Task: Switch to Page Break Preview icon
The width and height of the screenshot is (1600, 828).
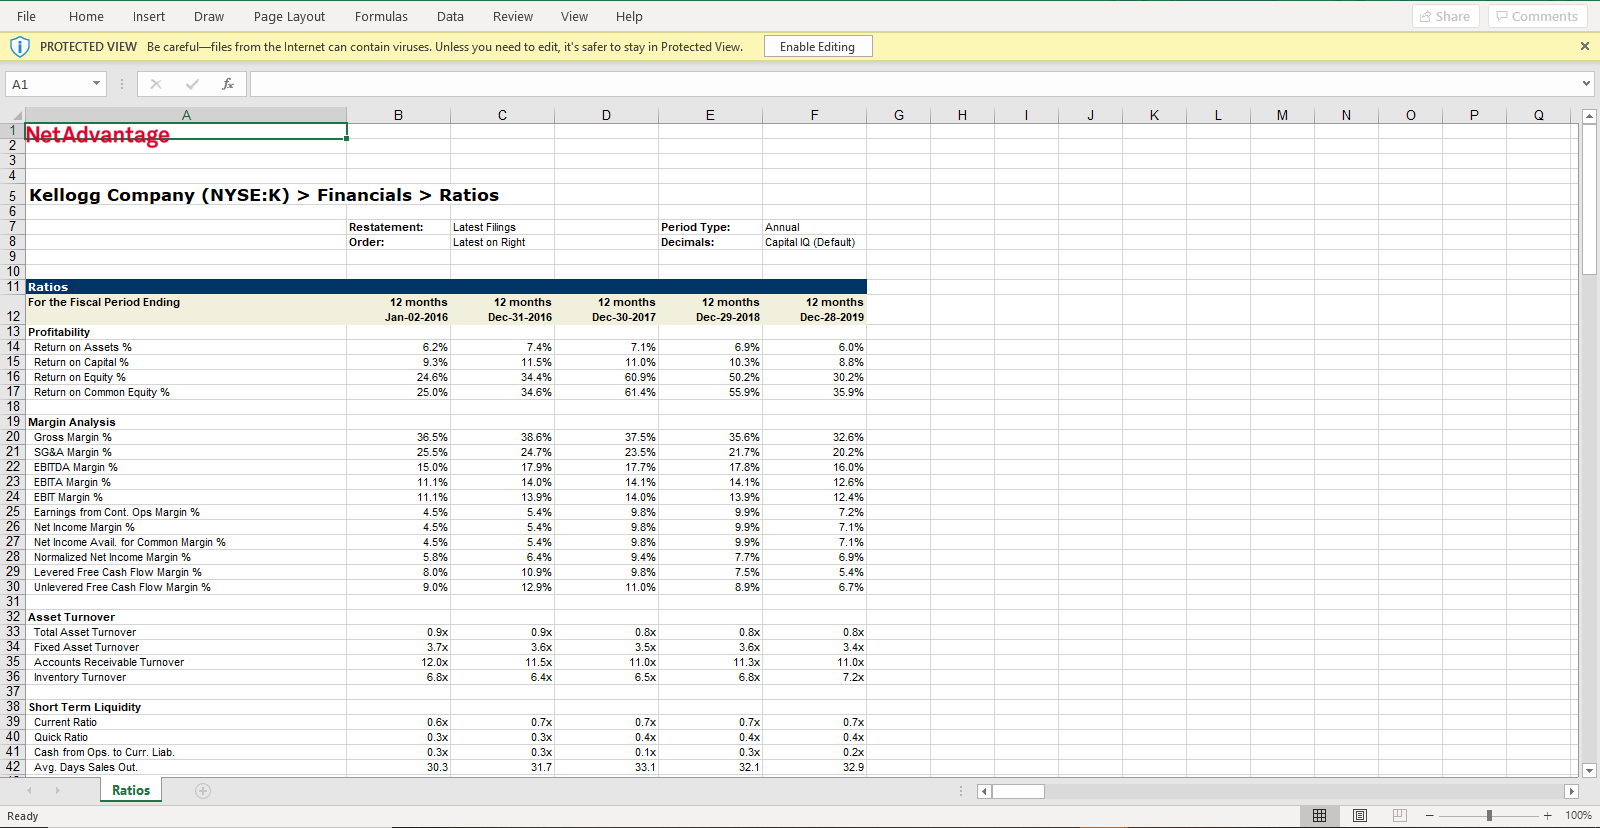Action: coord(1400,816)
